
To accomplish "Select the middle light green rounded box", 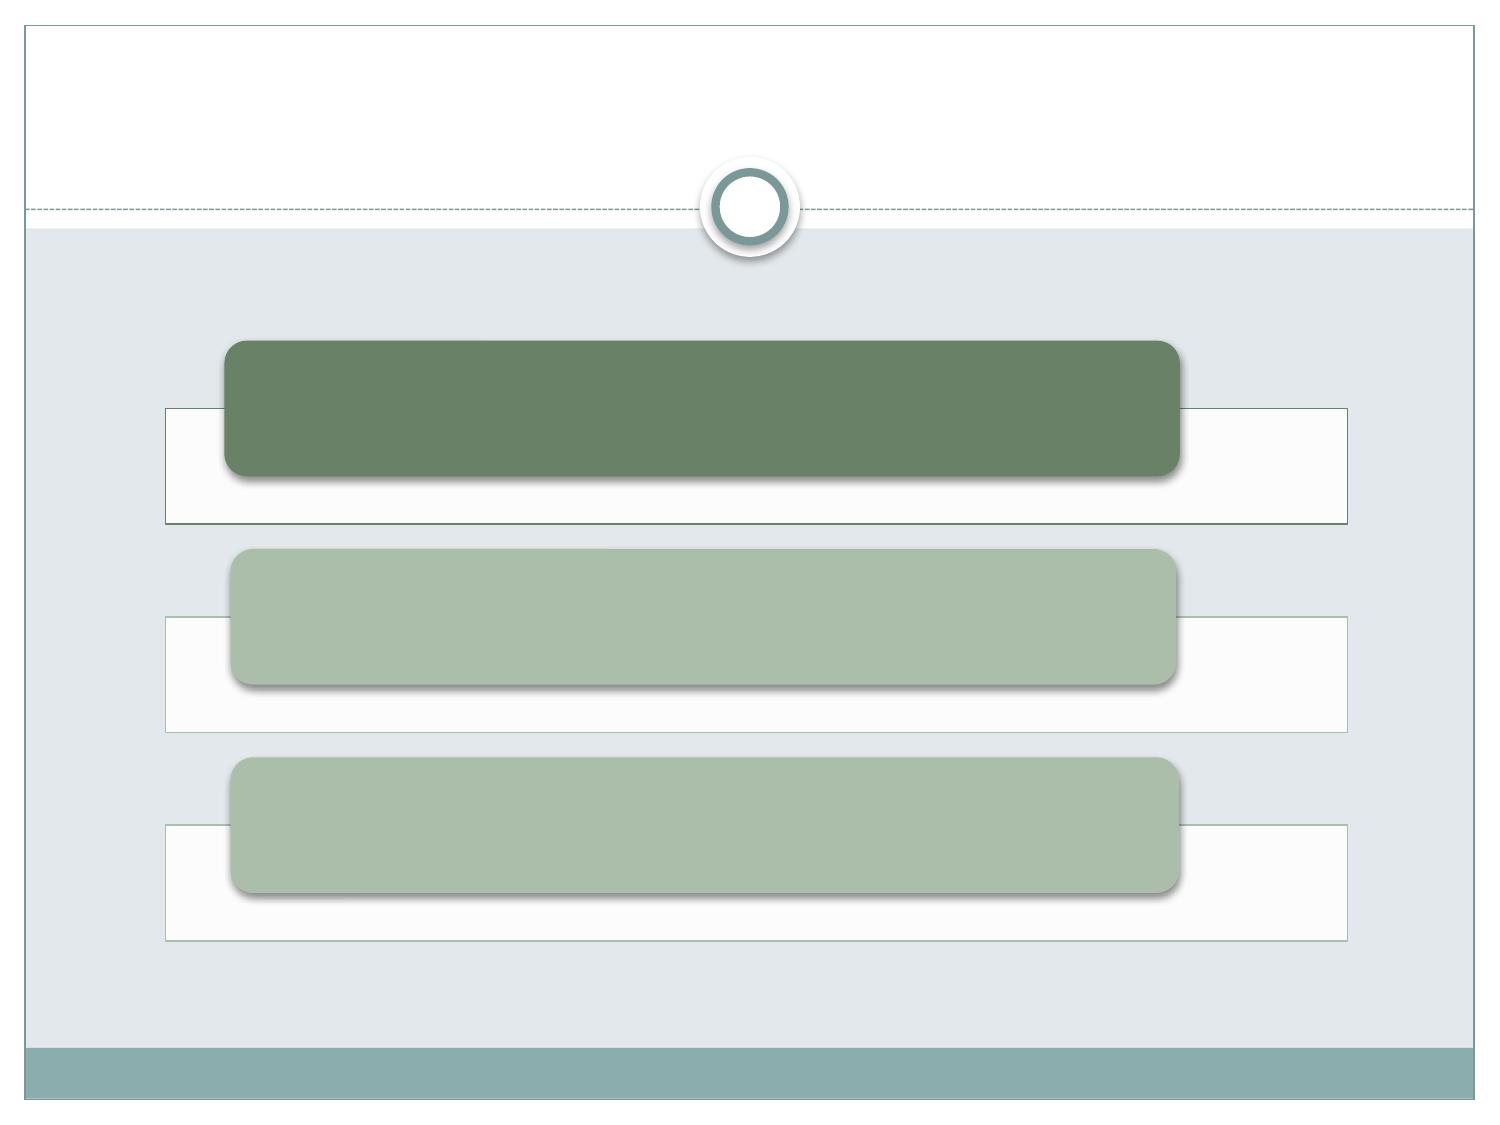I will [x=703, y=616].
